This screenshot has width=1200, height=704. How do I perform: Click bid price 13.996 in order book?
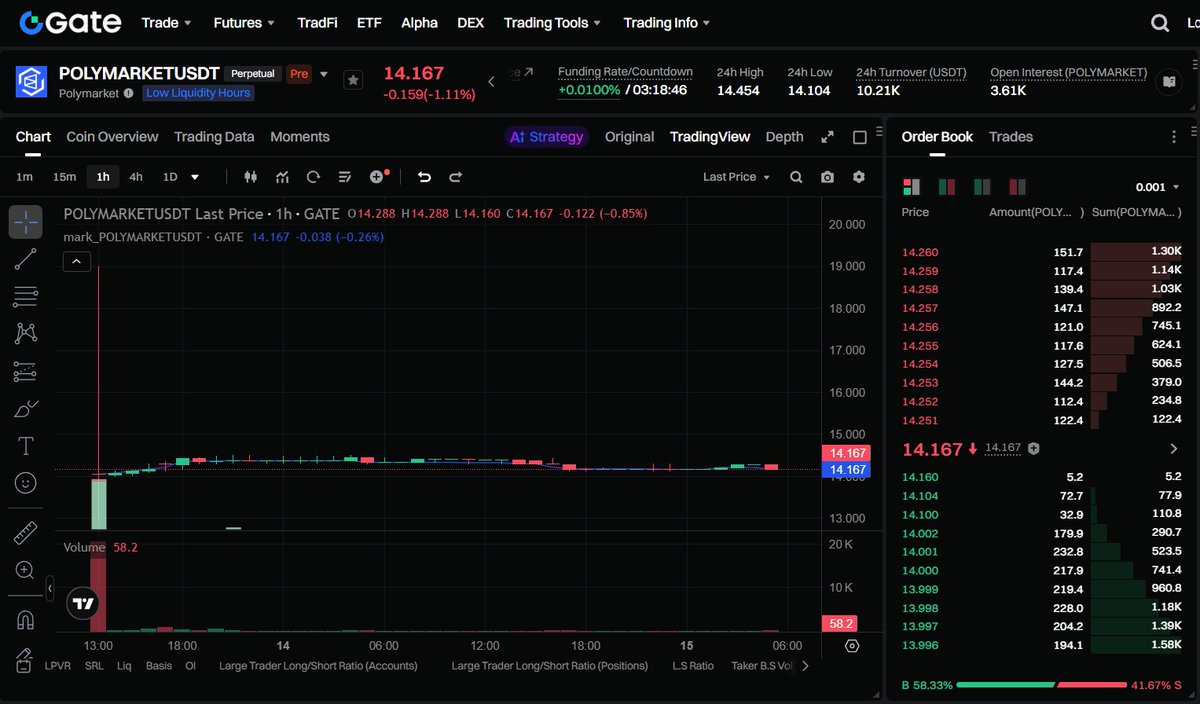(x=920, y=645)
